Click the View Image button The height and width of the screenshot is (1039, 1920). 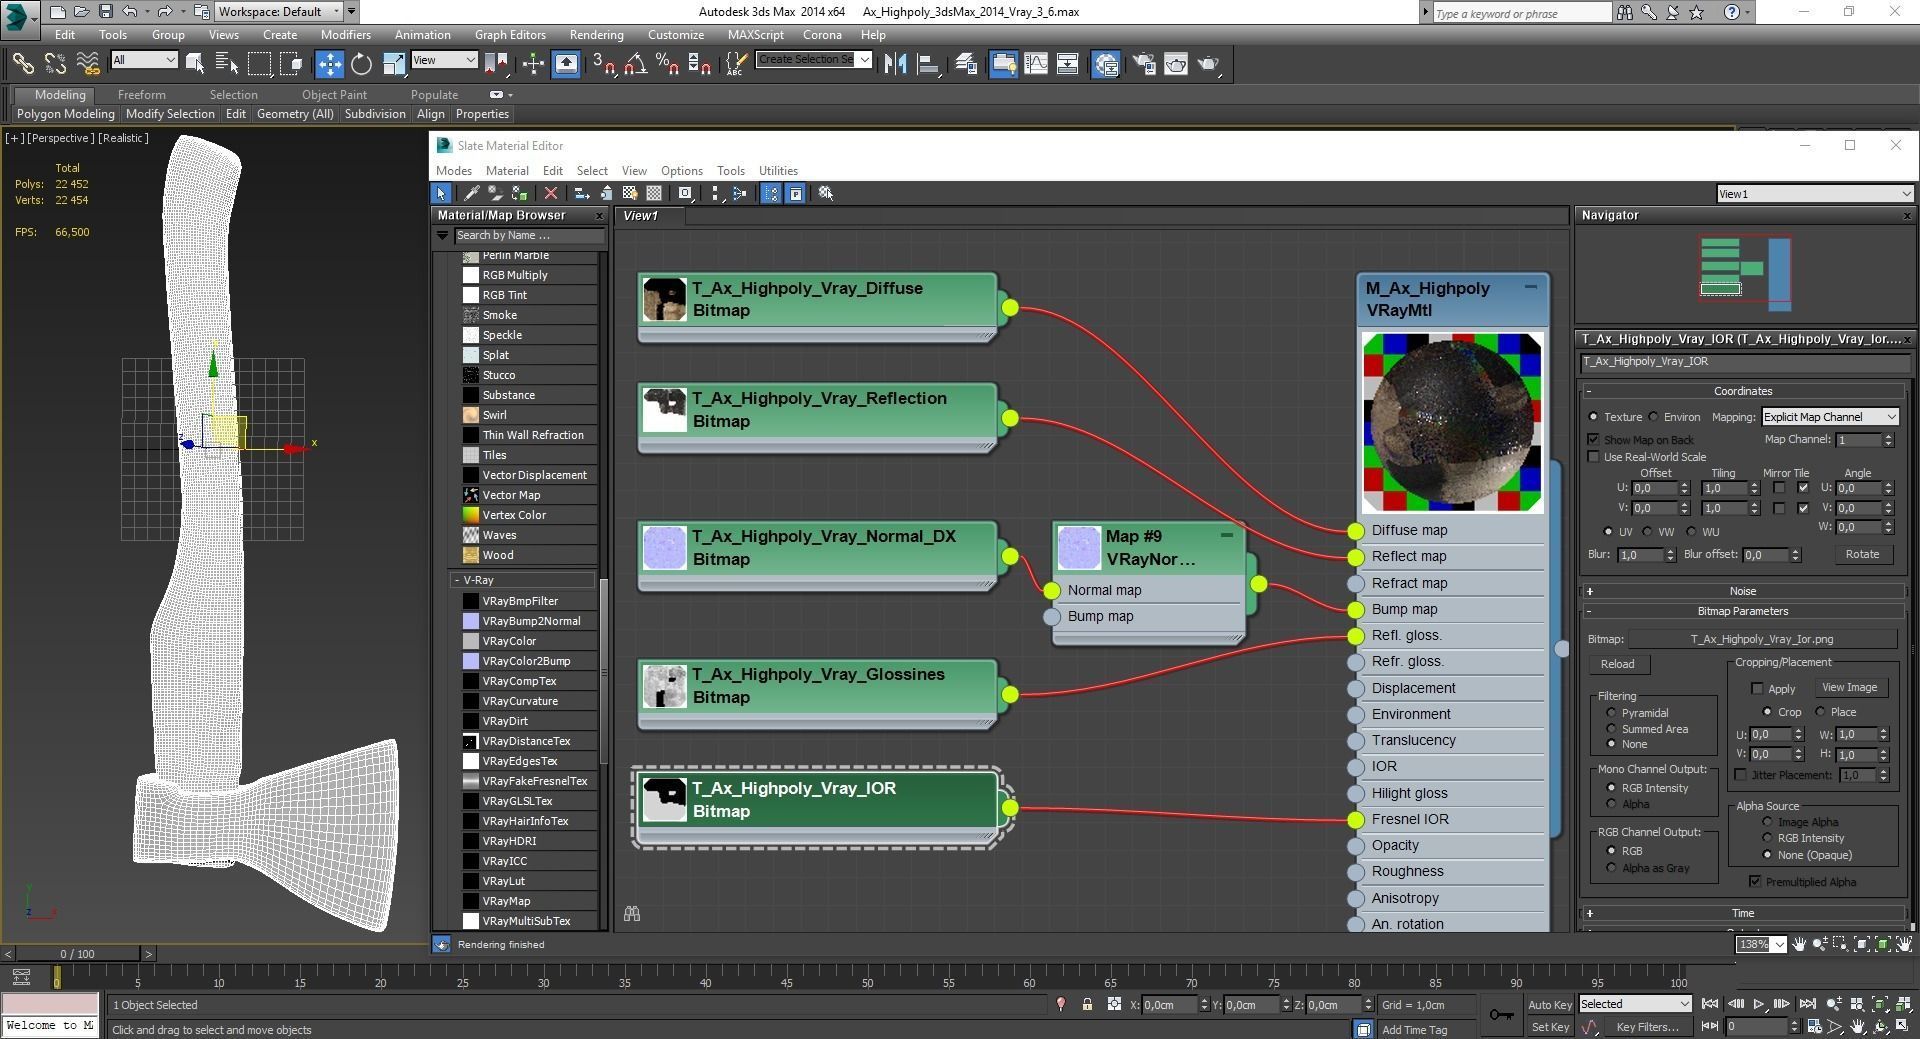[x=1849, y=687]
